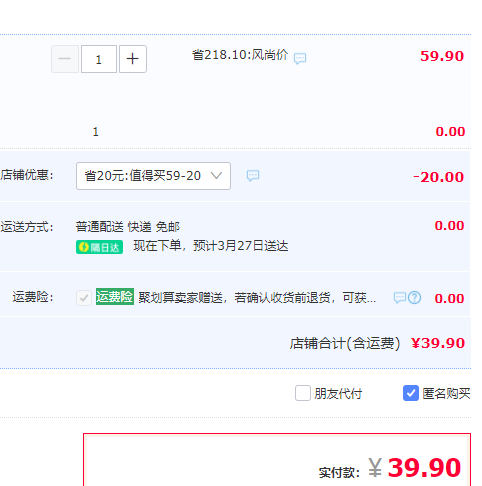482x486 pixels.
Task: Toggle the 运费险 checkbox
Action: point(84,298)
